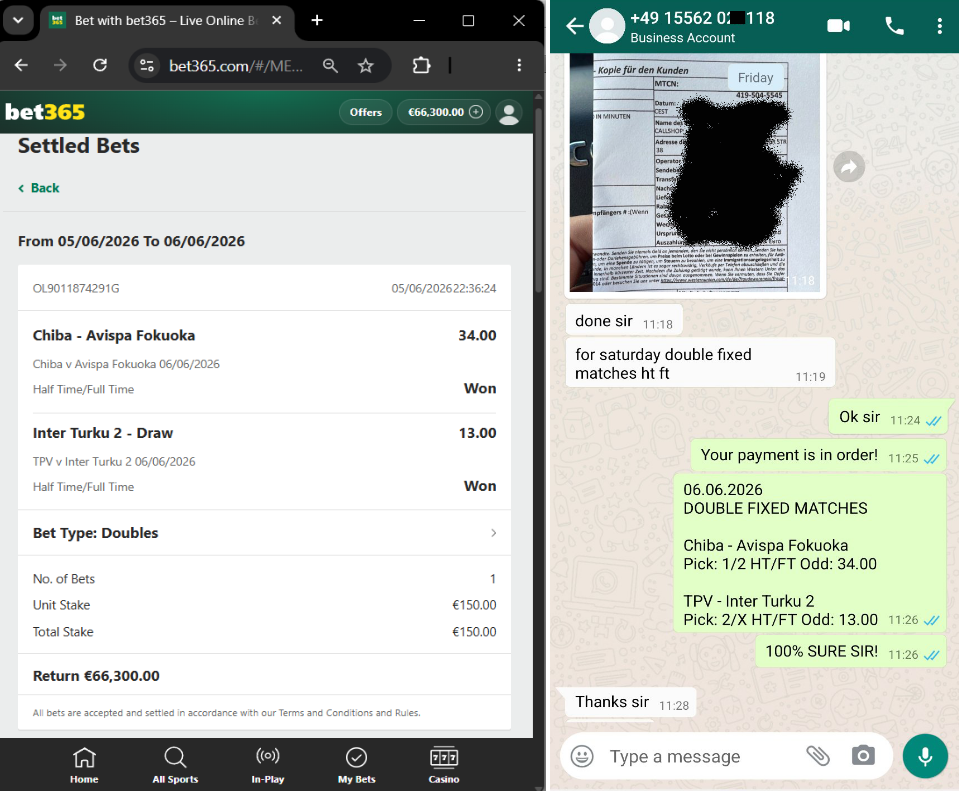Open My Bets tab
The image size is (959, 792).
(357, 764)
